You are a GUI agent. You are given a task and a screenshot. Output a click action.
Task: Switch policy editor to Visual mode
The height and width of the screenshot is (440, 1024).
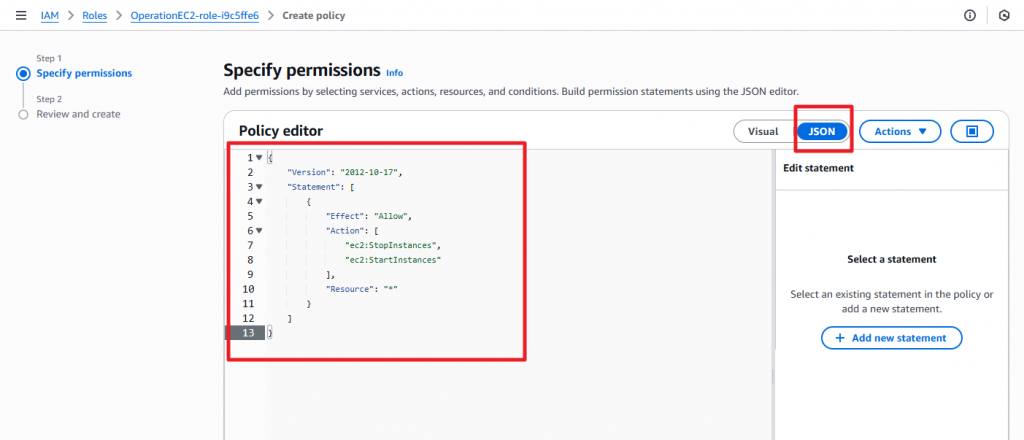pyautogui.click(x=763, y=131)
